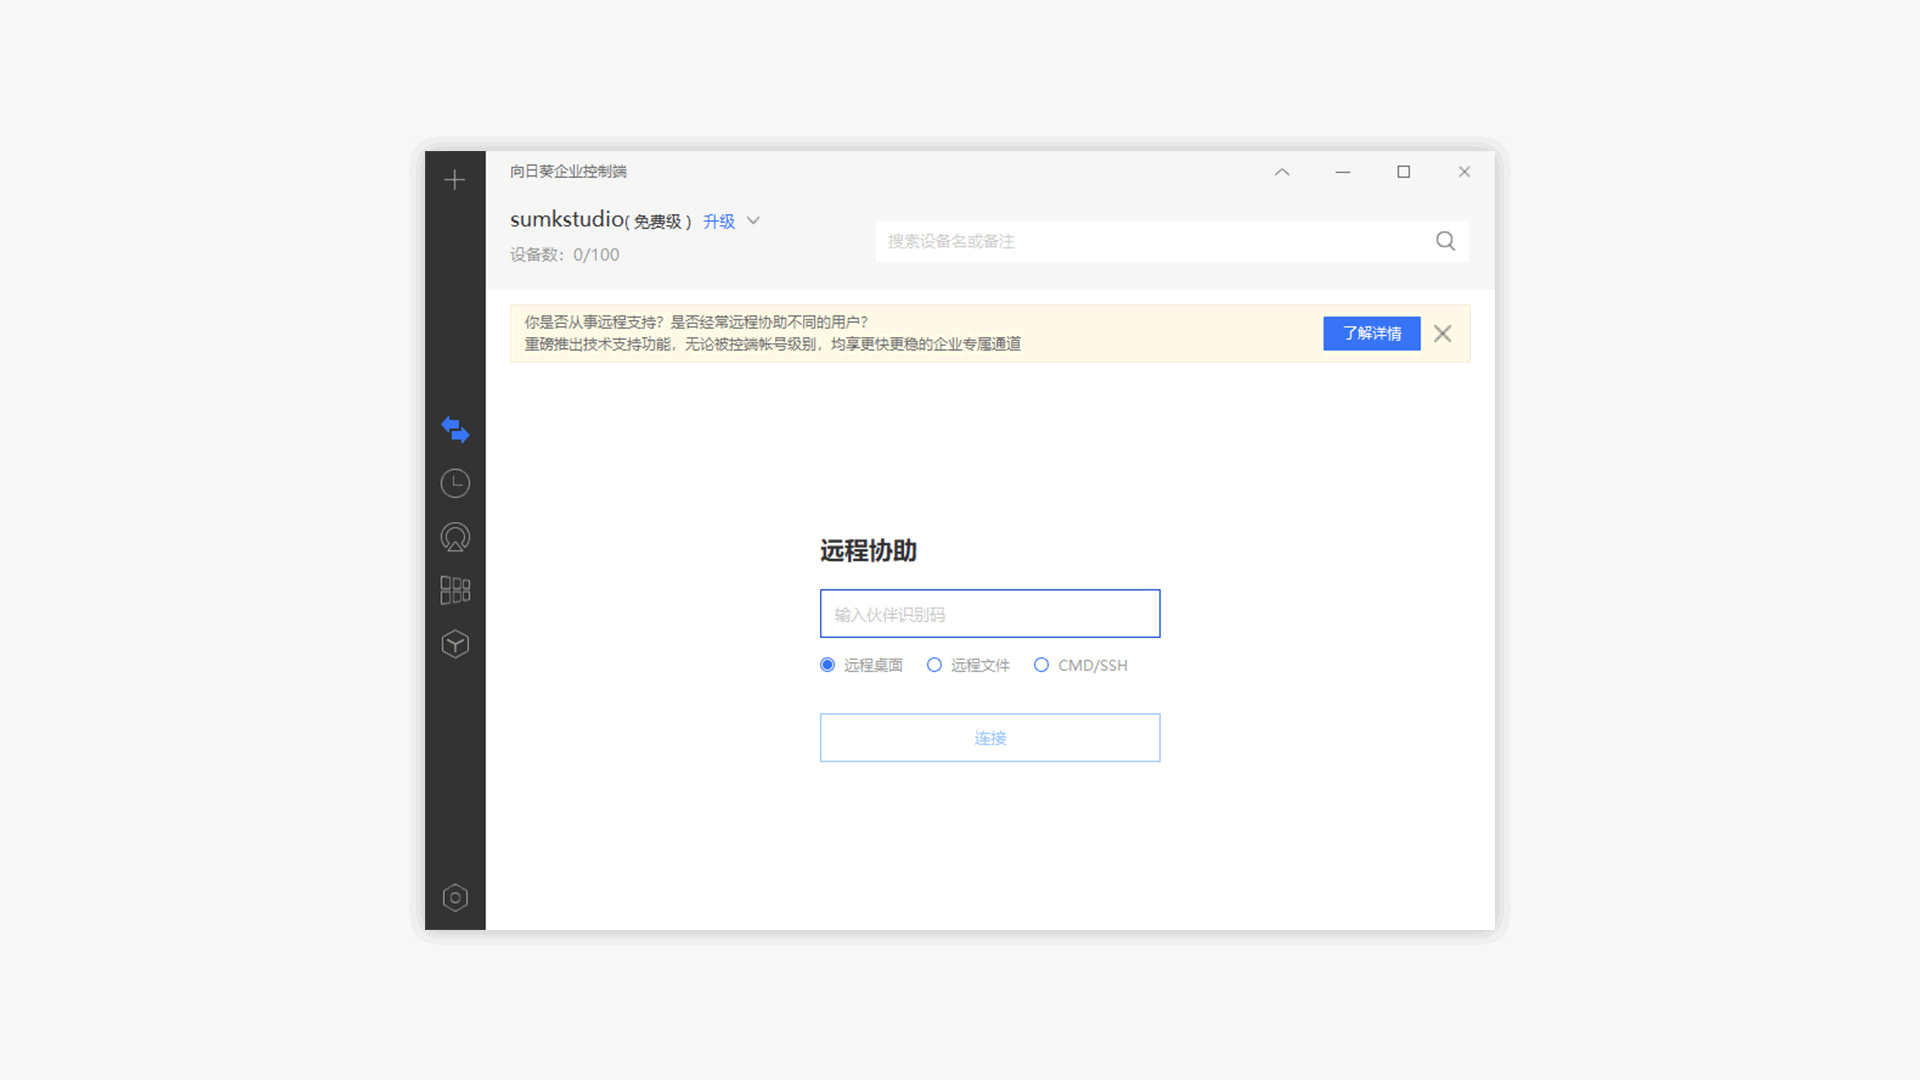Open the remote assistance arrows sidebar icon

[x=455, y=430]
